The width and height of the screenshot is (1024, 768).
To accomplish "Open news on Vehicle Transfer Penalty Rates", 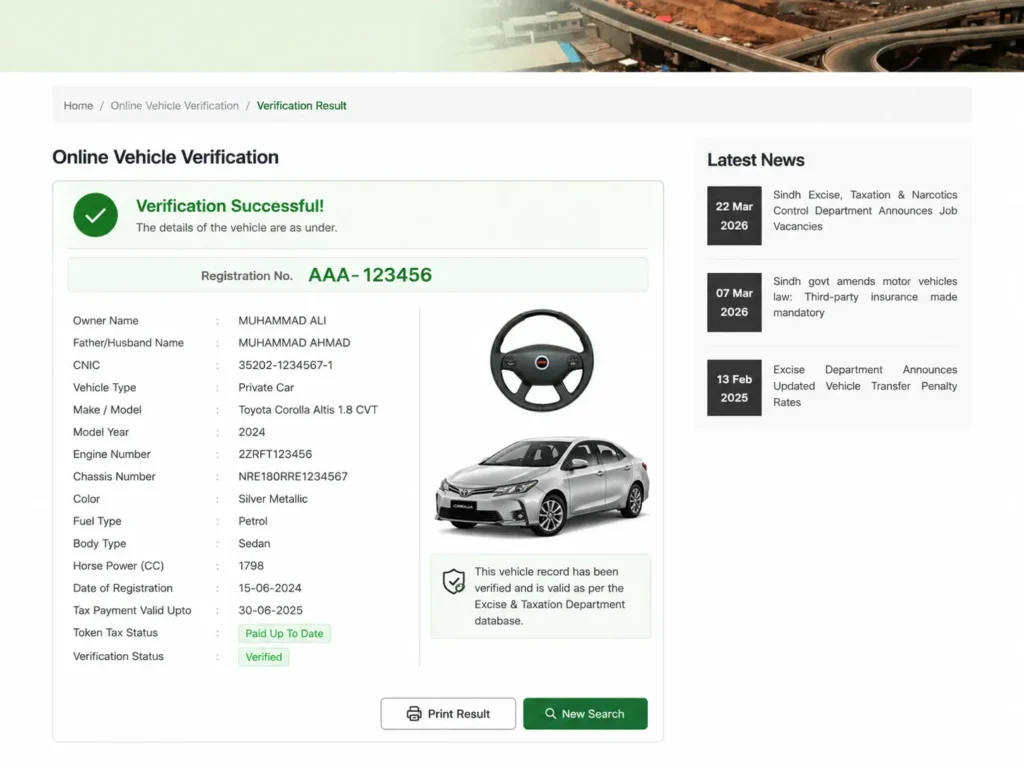I will (865, 385).
